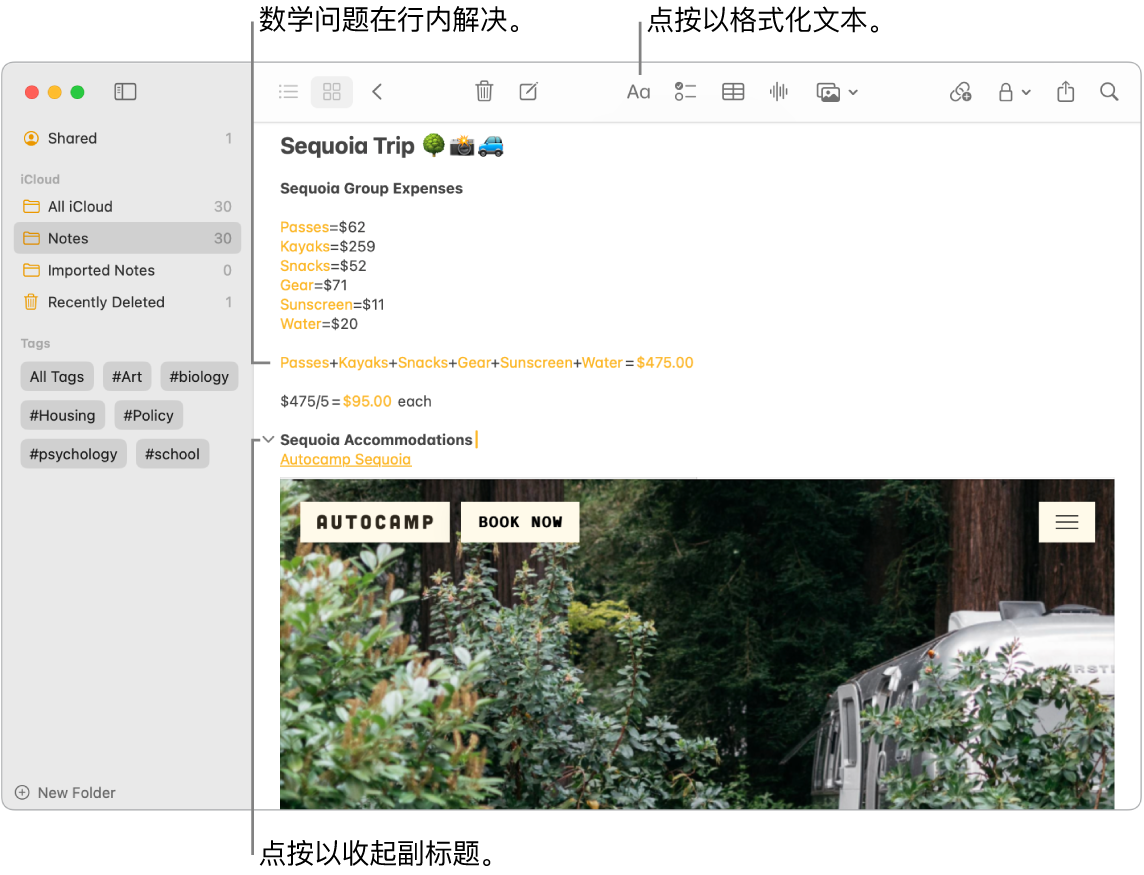This screenshot has width=1144, height=875.
Task: Insert a checklist
Action: point(685,92)
